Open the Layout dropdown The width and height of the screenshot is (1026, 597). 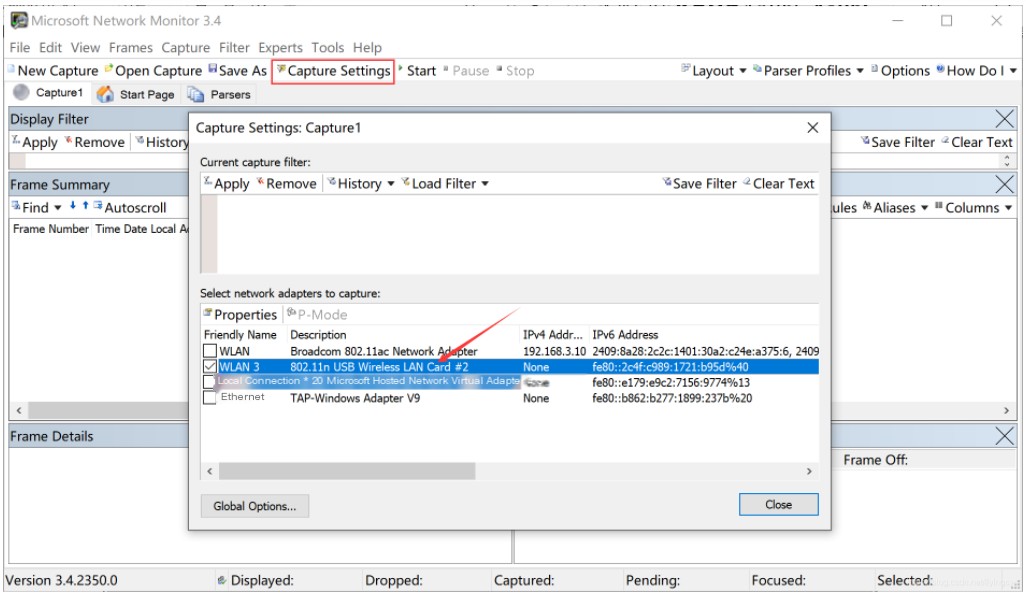[x=714, y=71]
